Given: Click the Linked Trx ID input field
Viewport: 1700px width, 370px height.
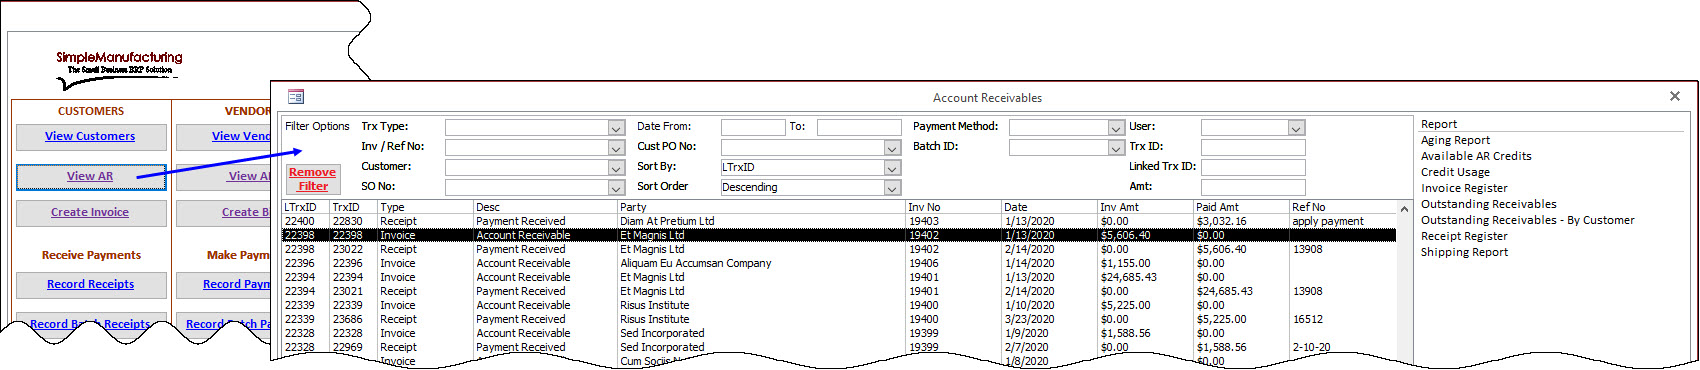Looking at the screenshot, I should pos(1253,168).
